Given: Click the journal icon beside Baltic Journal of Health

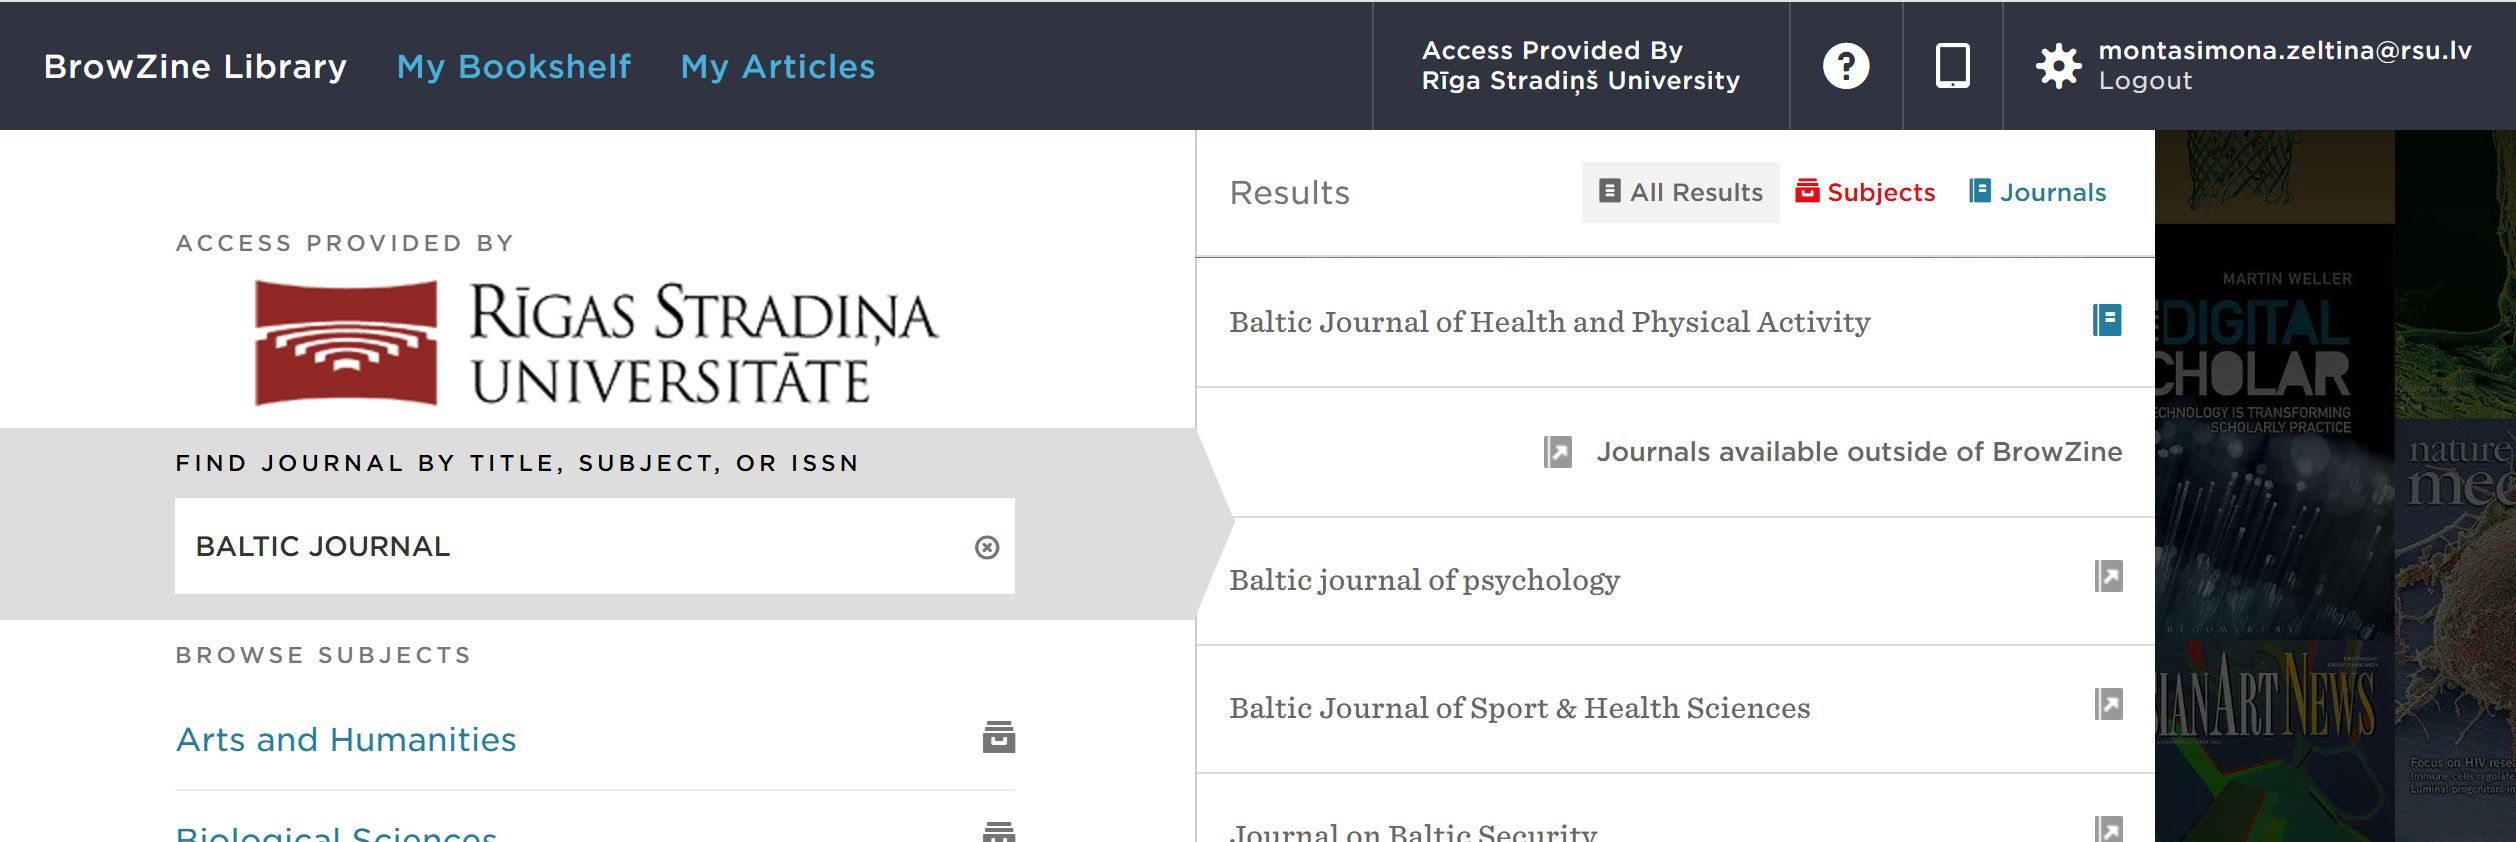Looking at the screenshot, I should pyautogui.click(x=2107, y=321).
